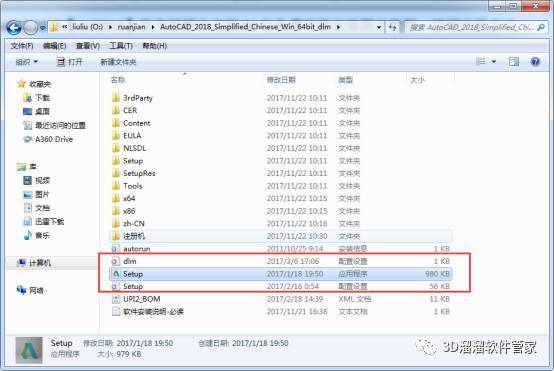Sort by the 类型 column header
Image resolution: width=554 pixels, height=371 pixels.
coord(346,80)
